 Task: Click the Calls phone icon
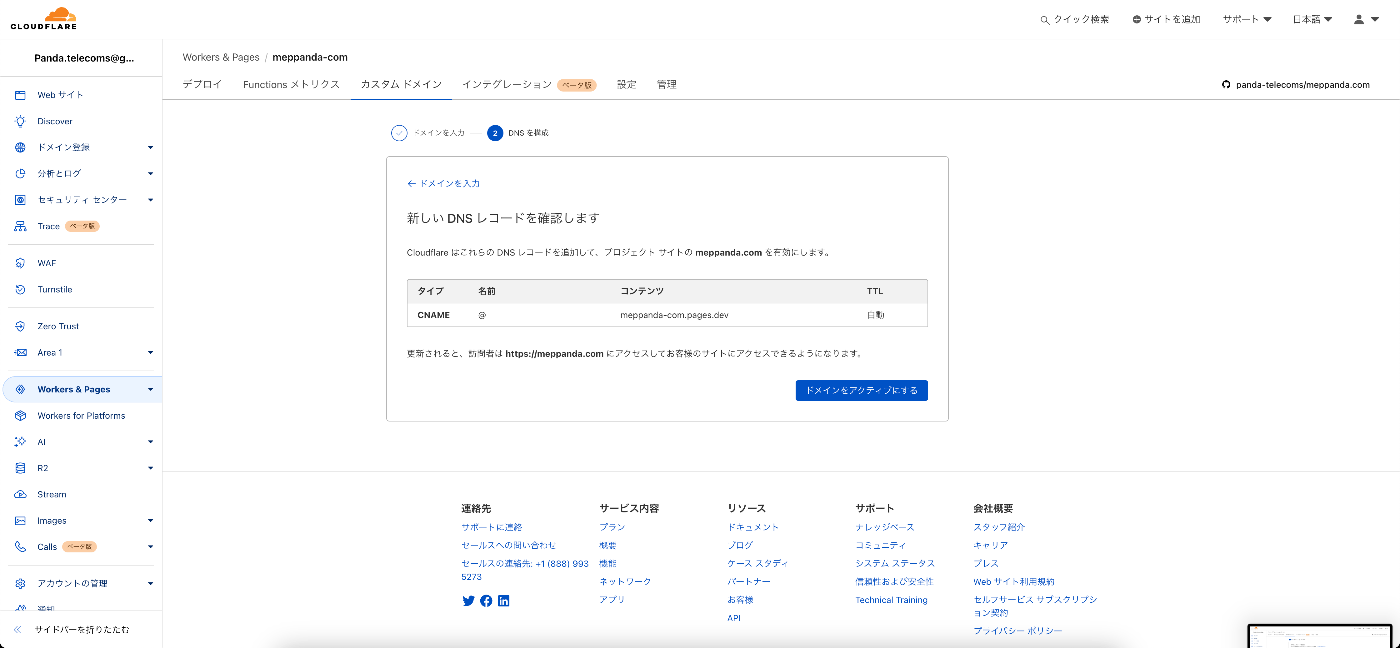click(x=20, y=547)
